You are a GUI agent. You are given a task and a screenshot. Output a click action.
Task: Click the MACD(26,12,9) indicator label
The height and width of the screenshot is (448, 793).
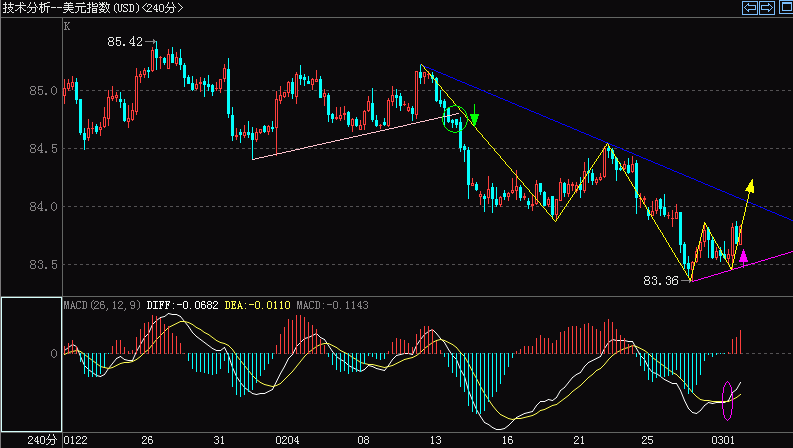tap(103, 305)
